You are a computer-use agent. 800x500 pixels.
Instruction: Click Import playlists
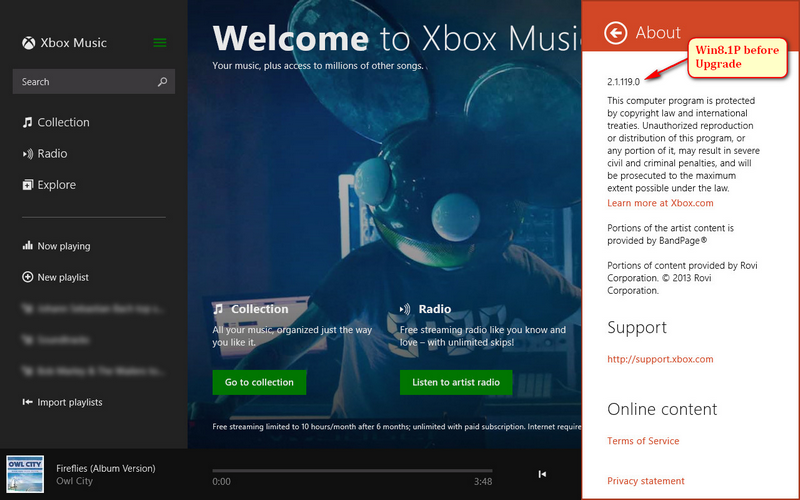click(69, 402)
